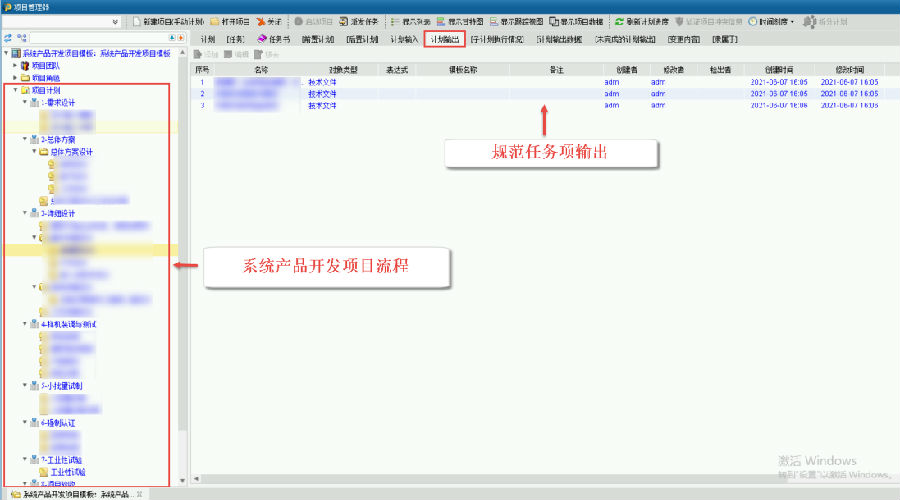Screen dimensions: 900x500
Task: Click the 移除 icon in the output toolbar
Action: point(258,54)
